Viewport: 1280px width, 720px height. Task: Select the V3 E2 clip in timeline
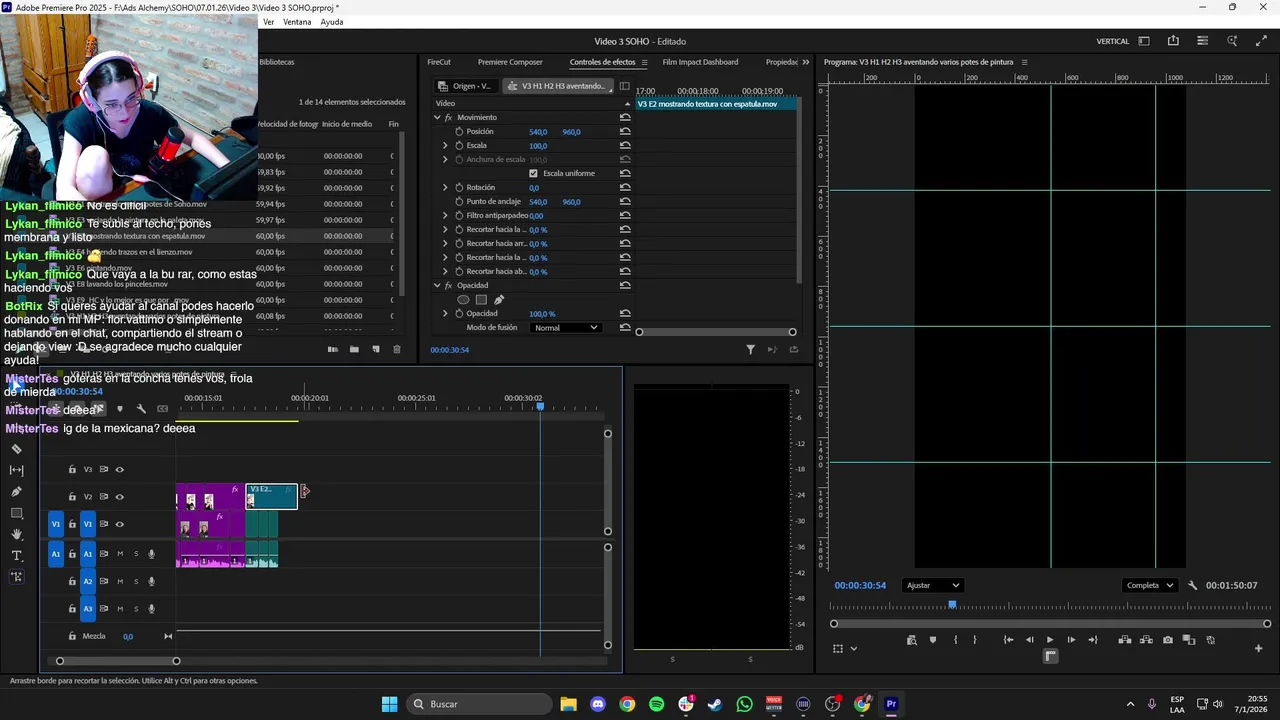click(272, 496)
